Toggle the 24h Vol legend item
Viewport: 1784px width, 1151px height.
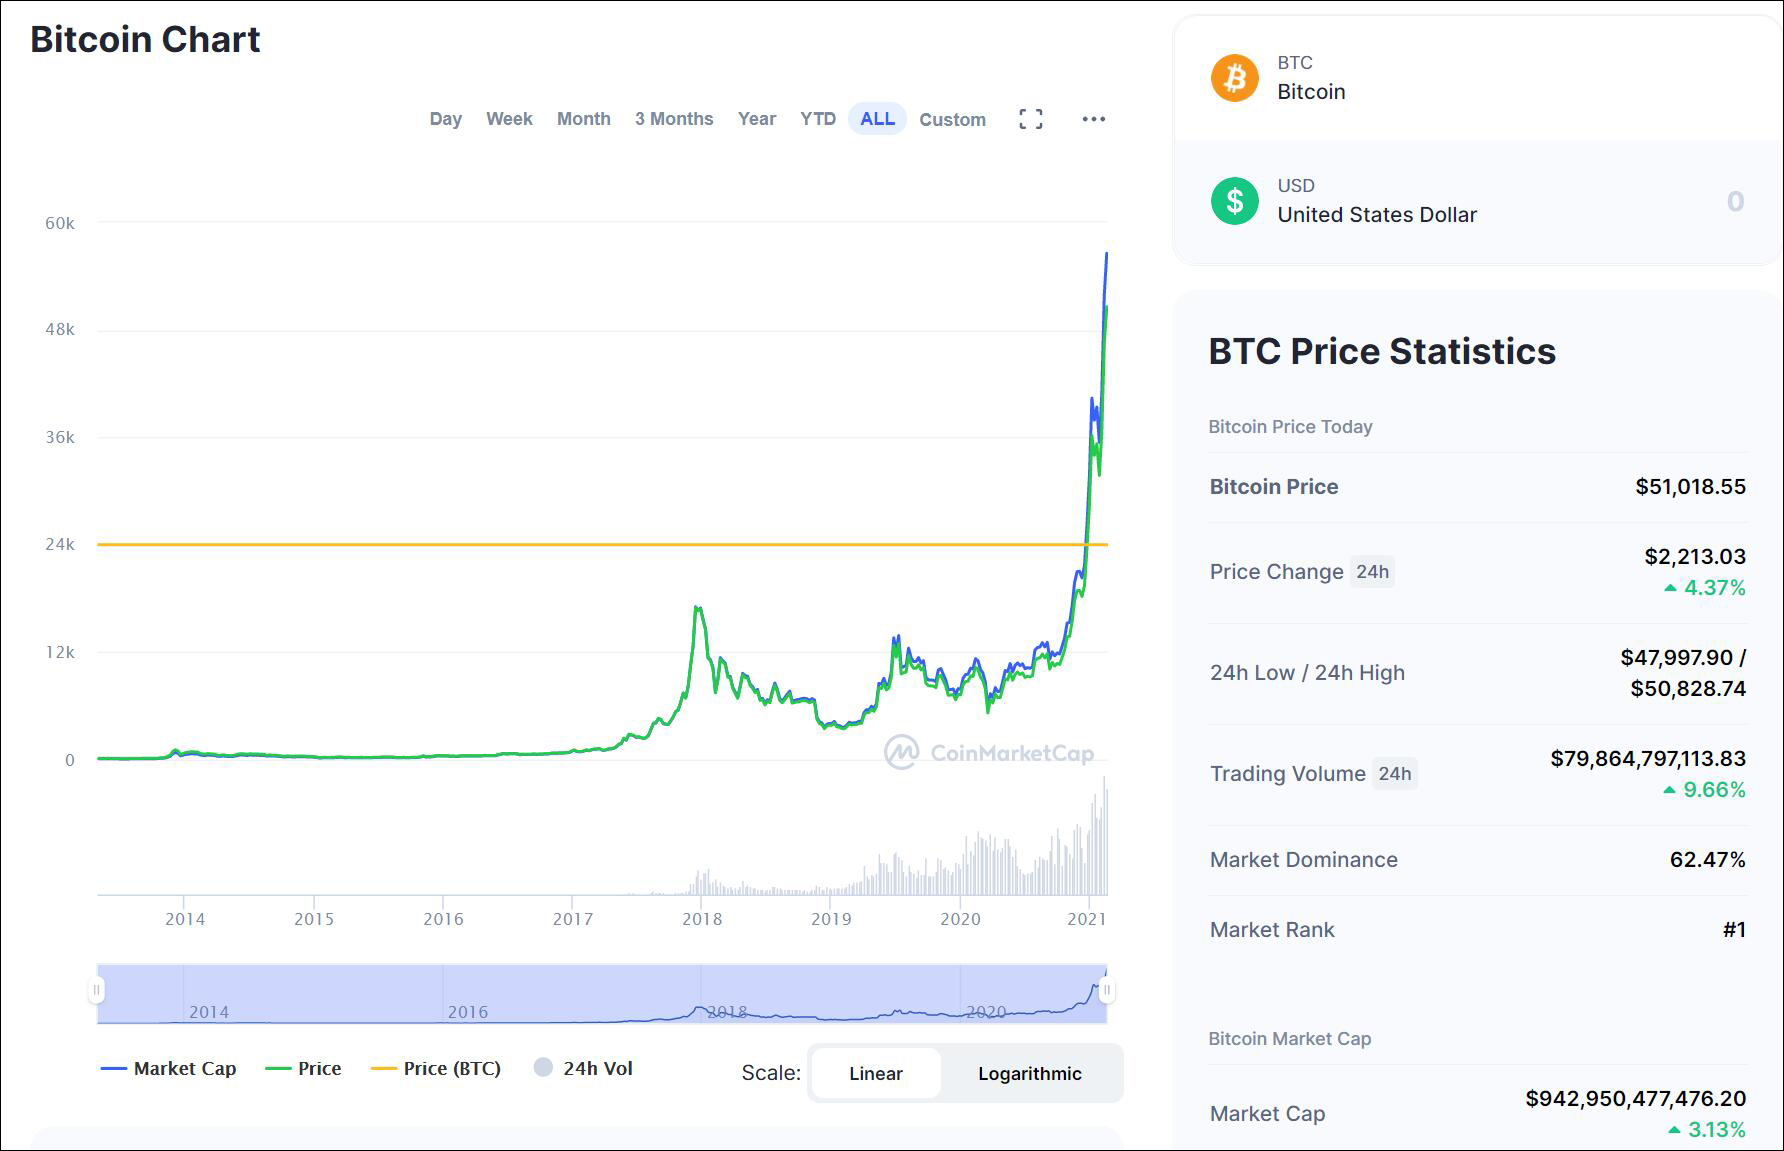coord(584,1068)
